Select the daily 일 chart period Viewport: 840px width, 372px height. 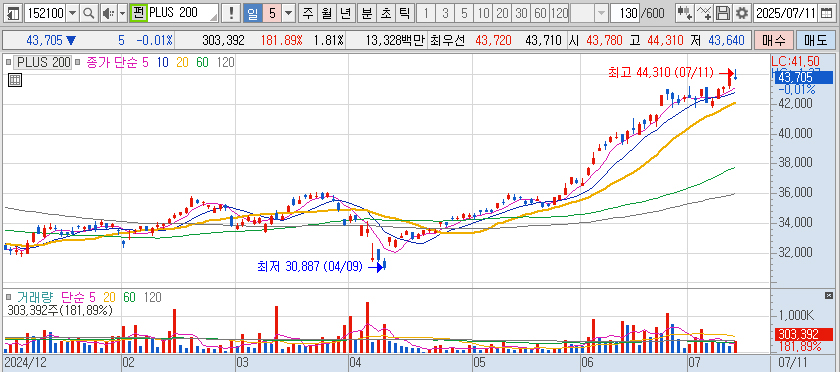253,13
